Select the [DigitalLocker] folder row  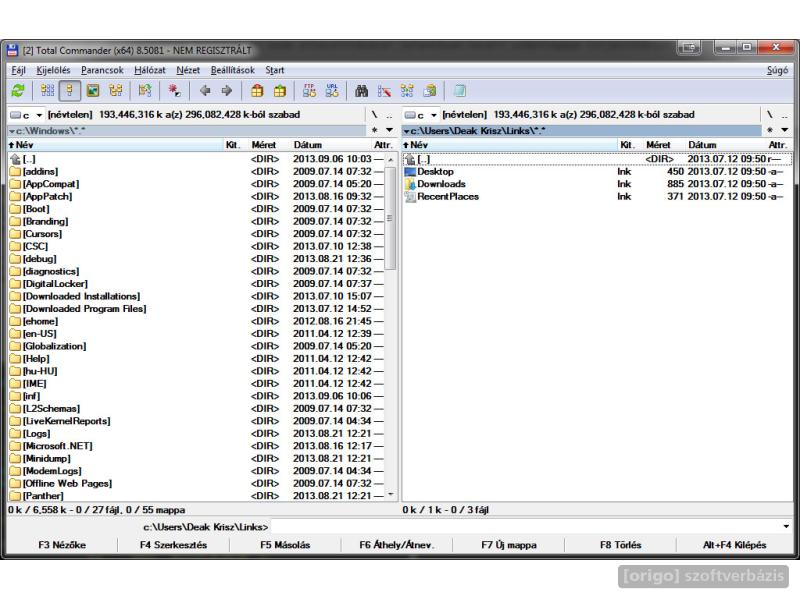tap(196, 284)
